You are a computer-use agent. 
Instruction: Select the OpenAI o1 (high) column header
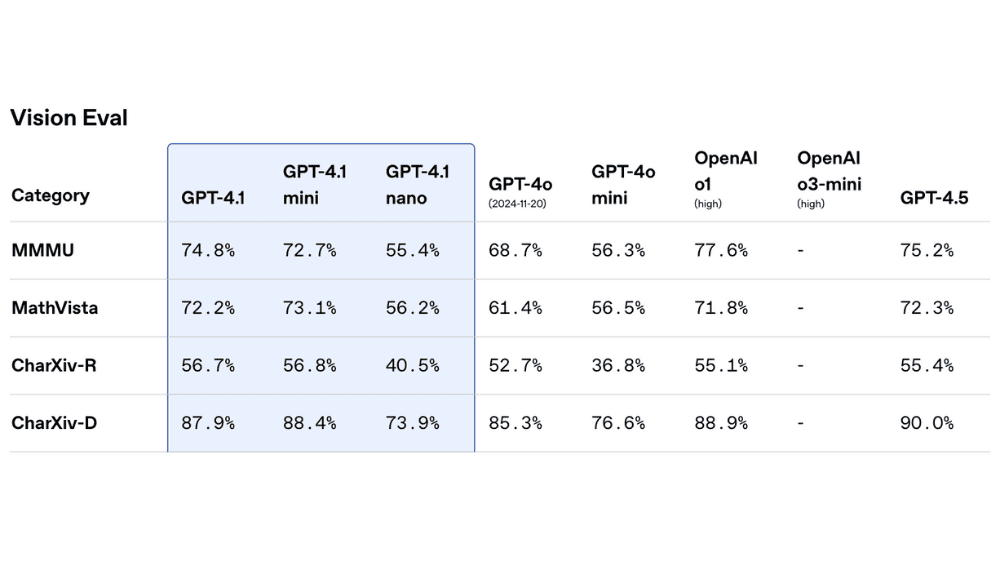pos(726,179)
